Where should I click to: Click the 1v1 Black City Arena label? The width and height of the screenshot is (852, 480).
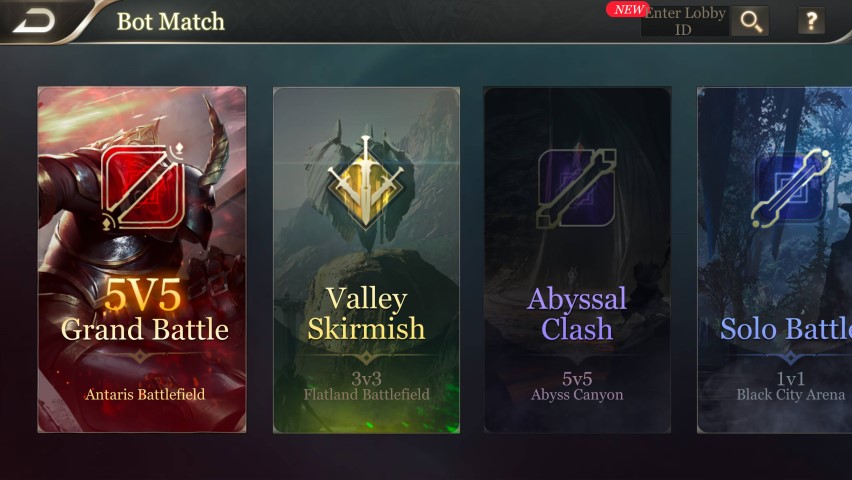(791, 387)
